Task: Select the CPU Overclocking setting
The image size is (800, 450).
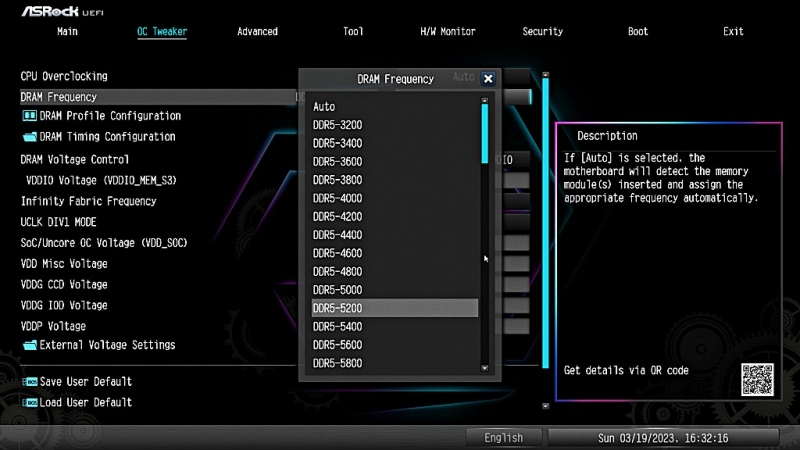Action: [x=64, y=76]
